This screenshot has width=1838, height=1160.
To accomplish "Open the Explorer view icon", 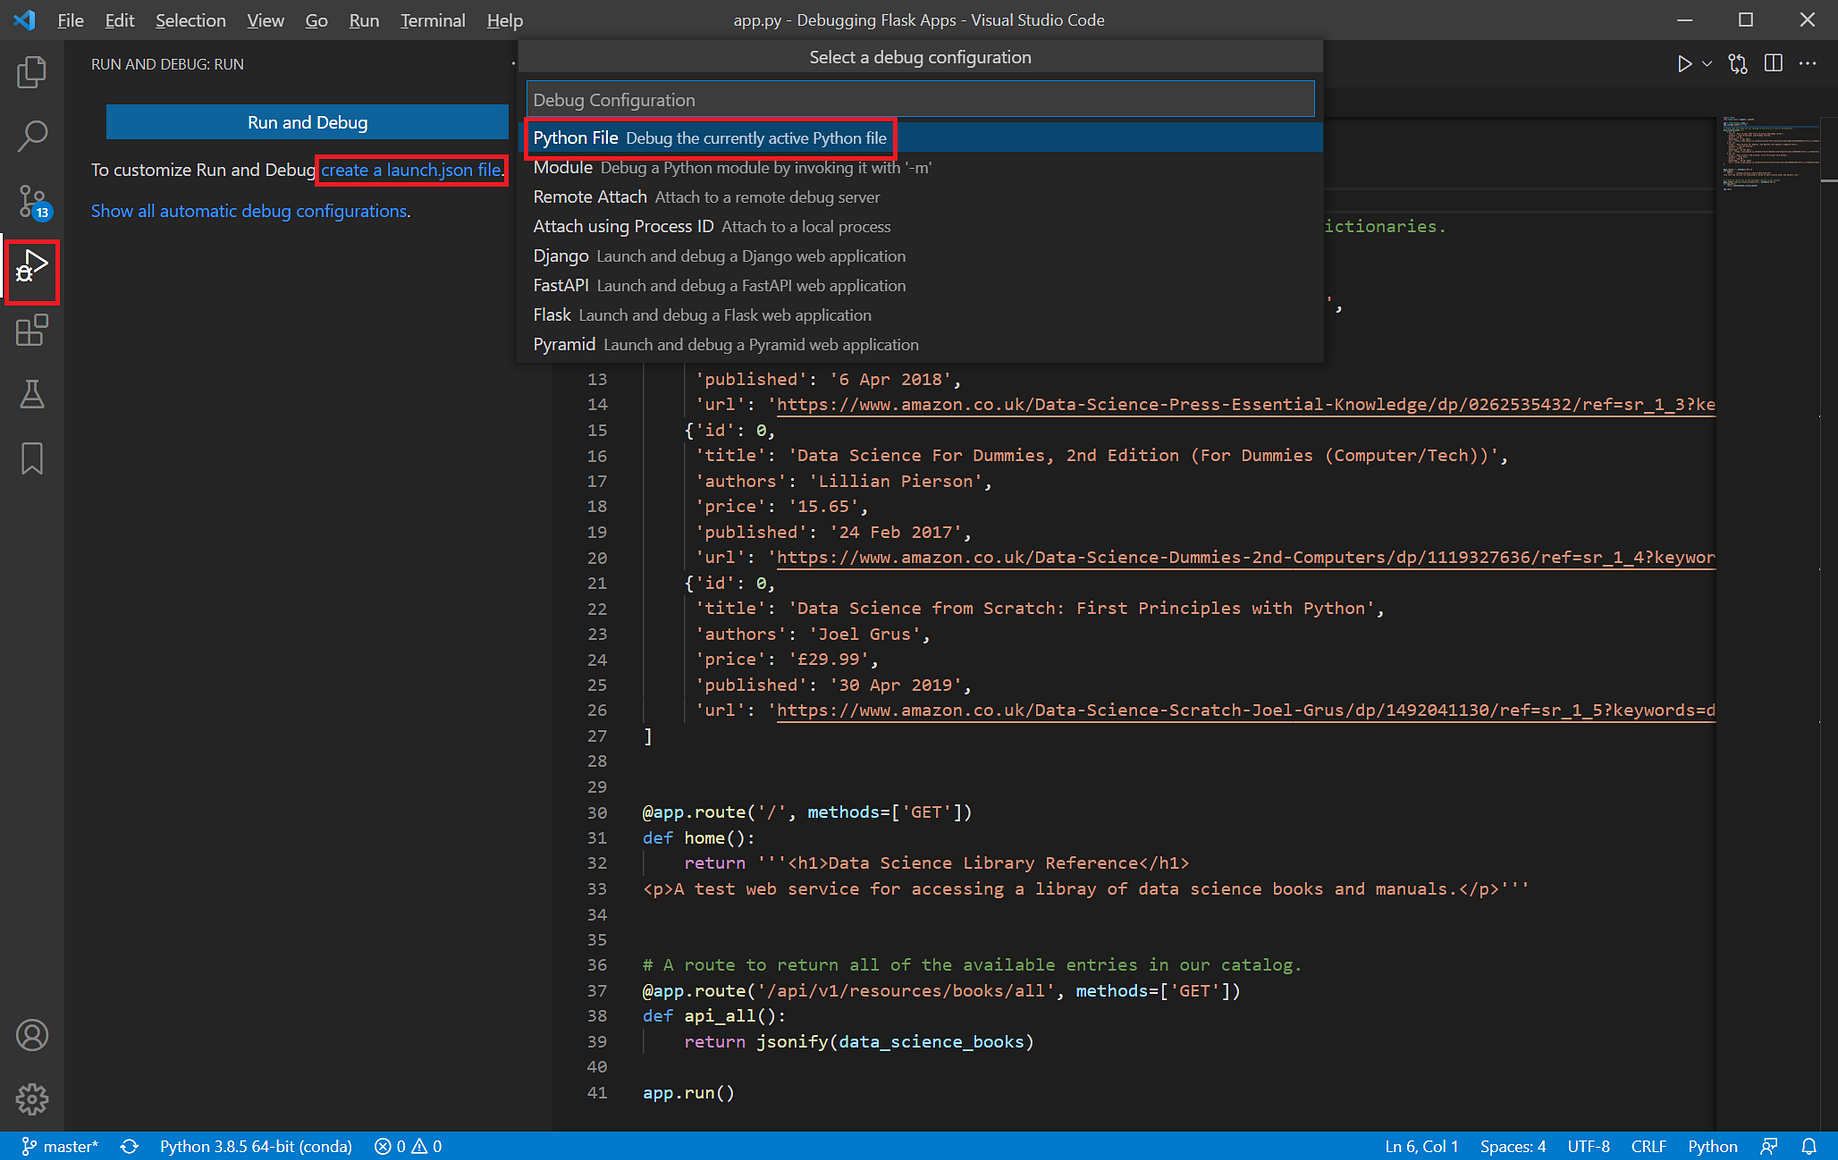I will click(x=32, y=72).
